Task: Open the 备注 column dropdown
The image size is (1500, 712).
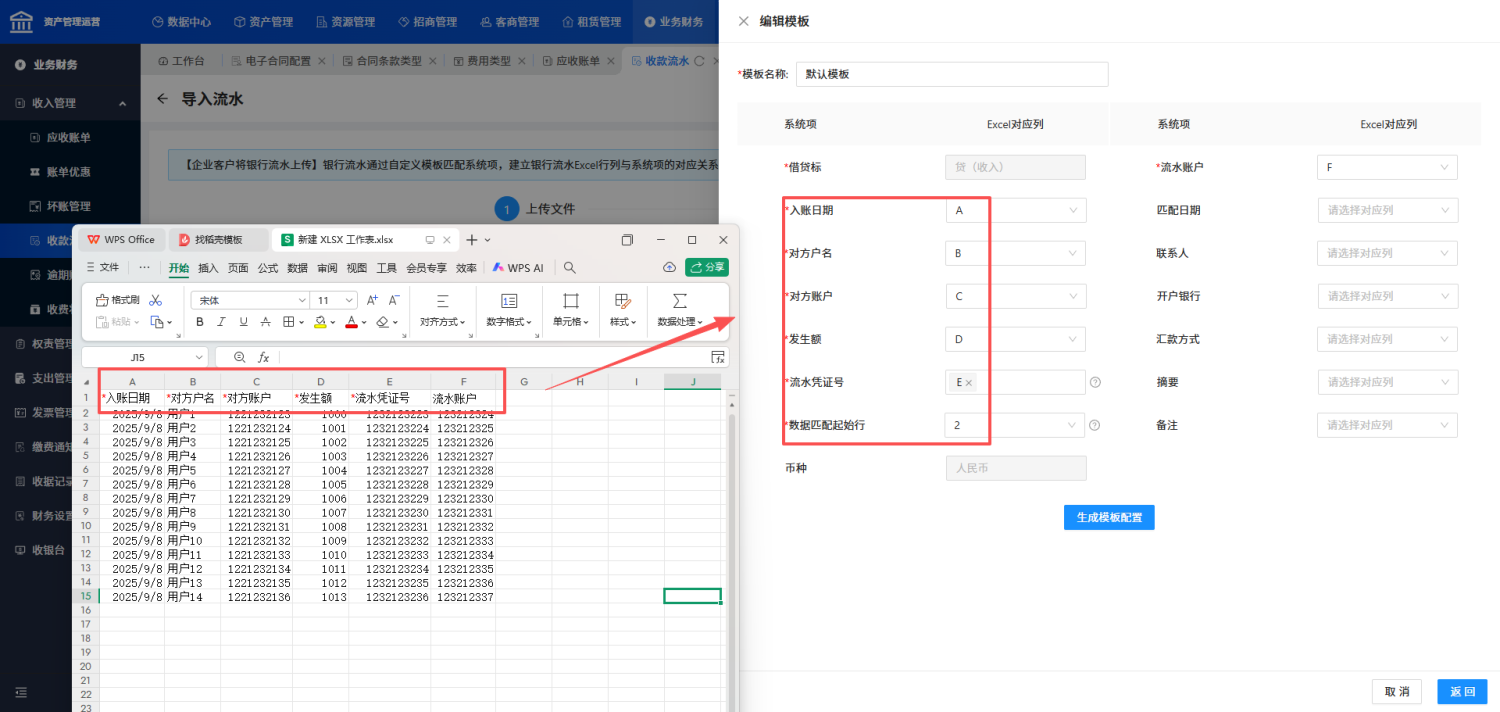Action: (x=1387, y=425)
